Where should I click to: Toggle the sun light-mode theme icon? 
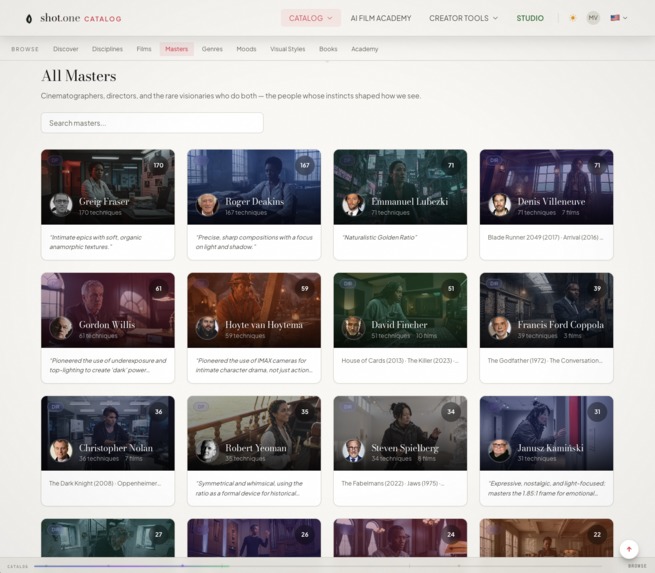[573, 18]
